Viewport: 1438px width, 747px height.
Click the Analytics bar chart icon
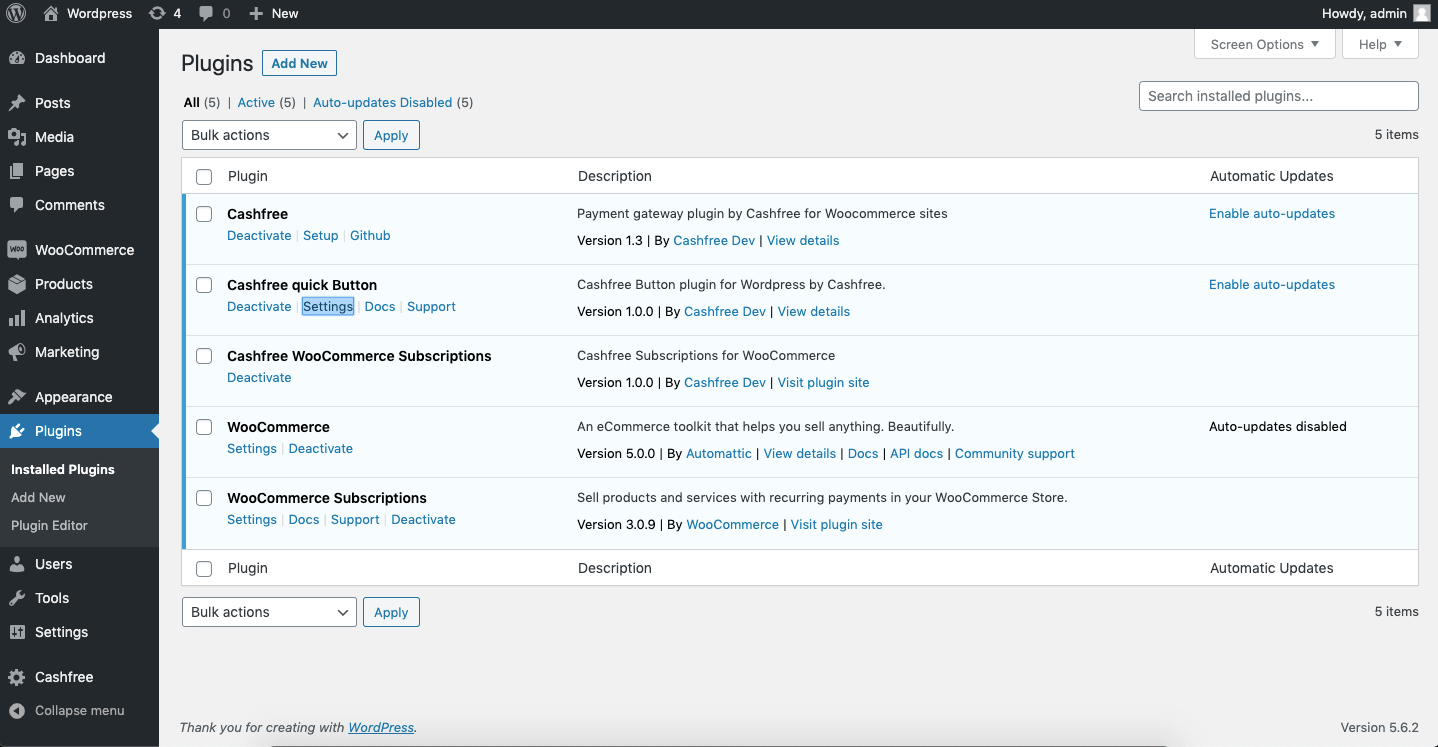click(17, 318)
